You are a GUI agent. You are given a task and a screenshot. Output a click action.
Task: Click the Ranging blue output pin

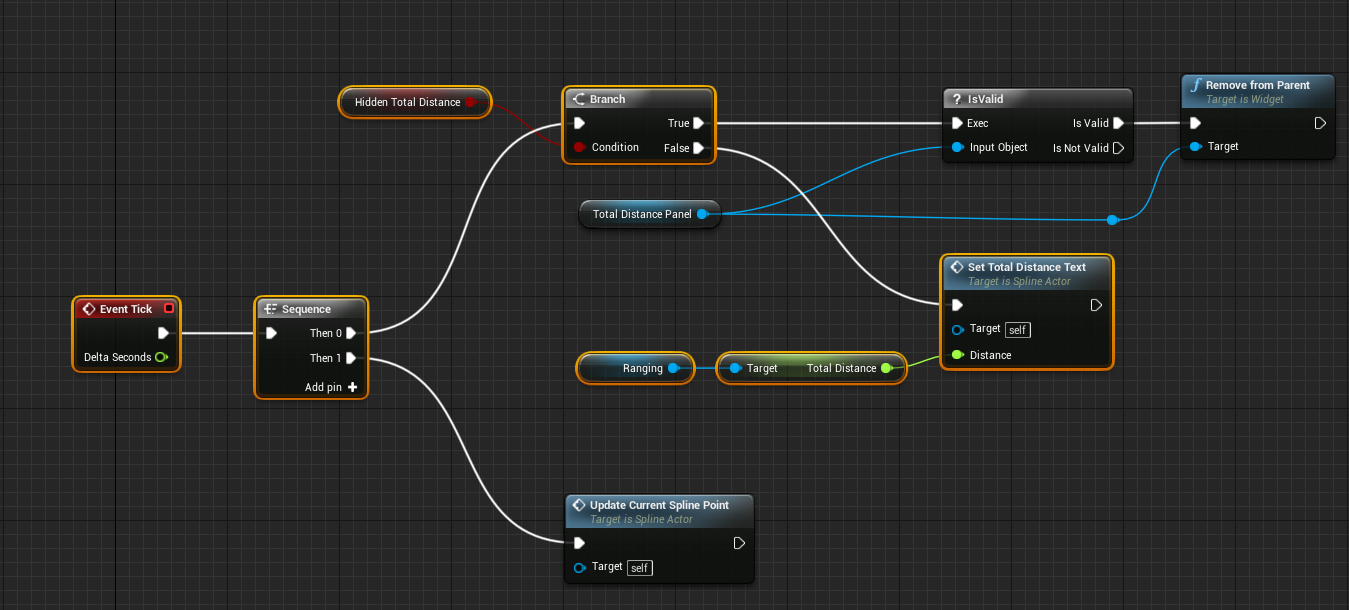674,368
